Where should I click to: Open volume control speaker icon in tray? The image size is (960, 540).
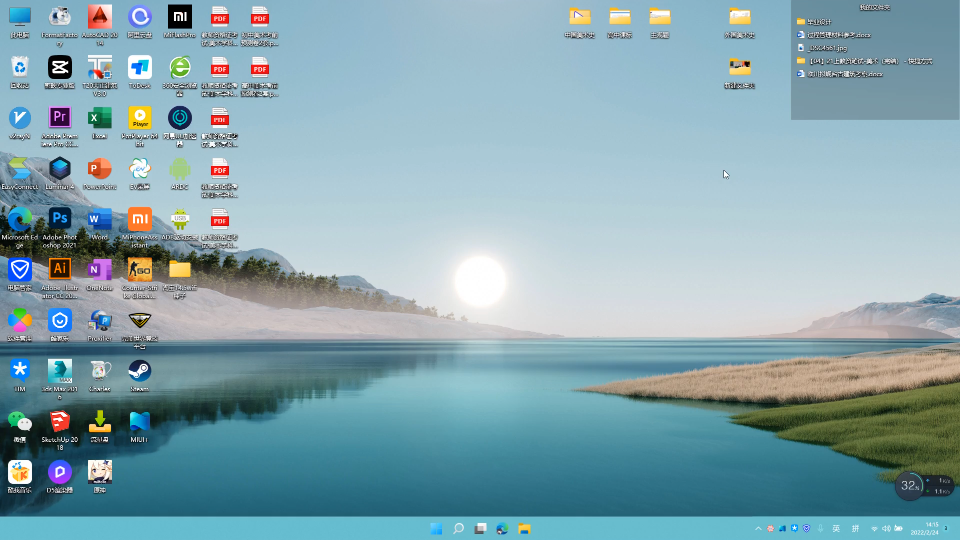[x=886, y=528]
